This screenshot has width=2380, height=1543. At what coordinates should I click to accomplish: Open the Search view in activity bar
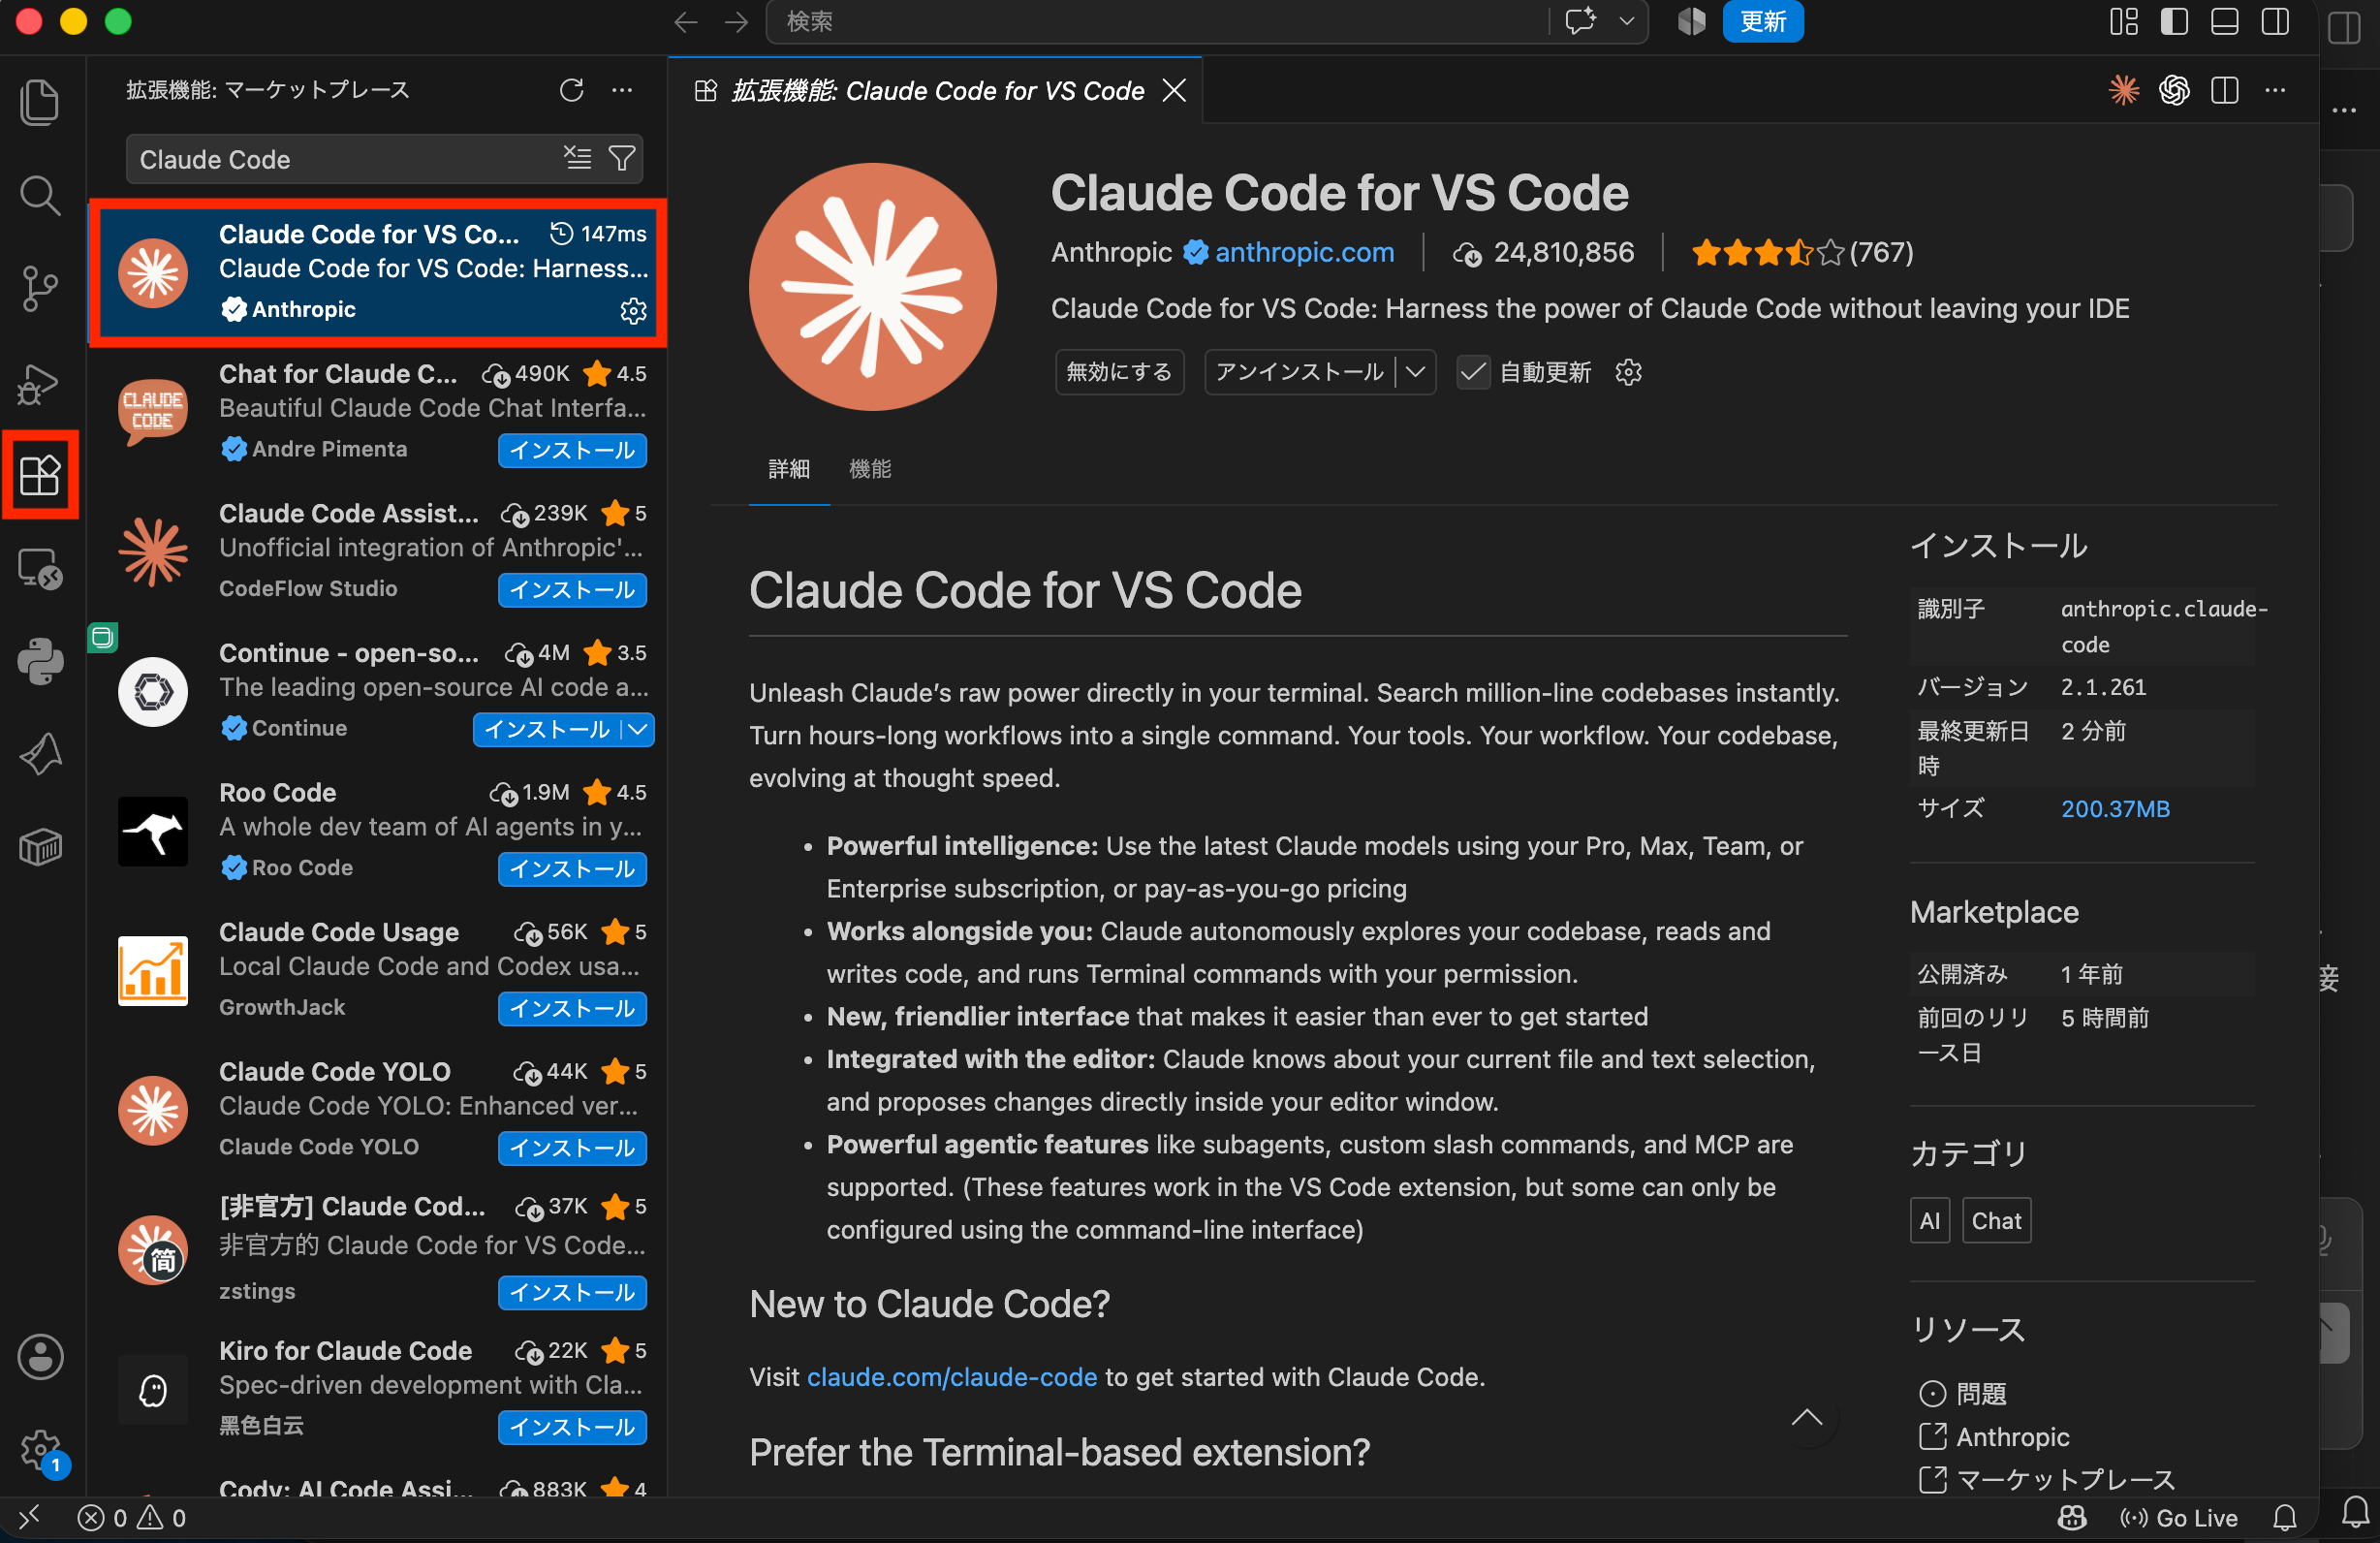pos(40,196)
